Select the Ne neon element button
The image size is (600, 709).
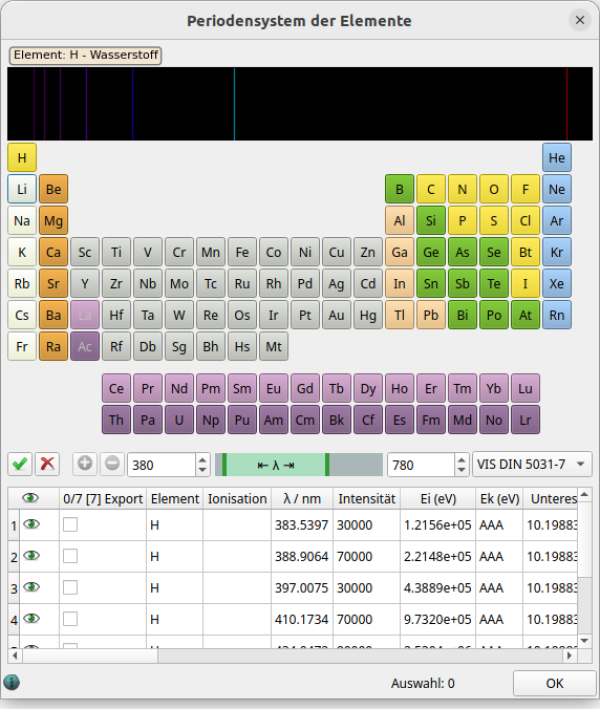point(557,189)
